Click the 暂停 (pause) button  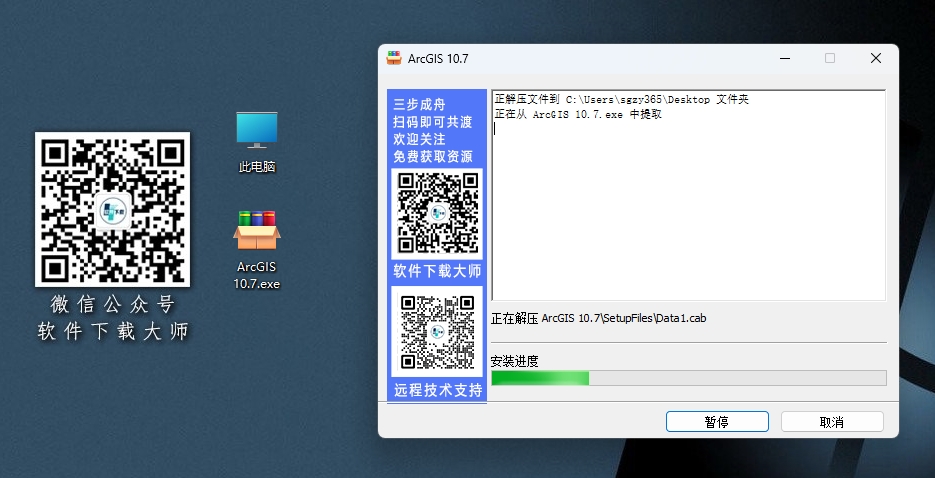point(717,422)
